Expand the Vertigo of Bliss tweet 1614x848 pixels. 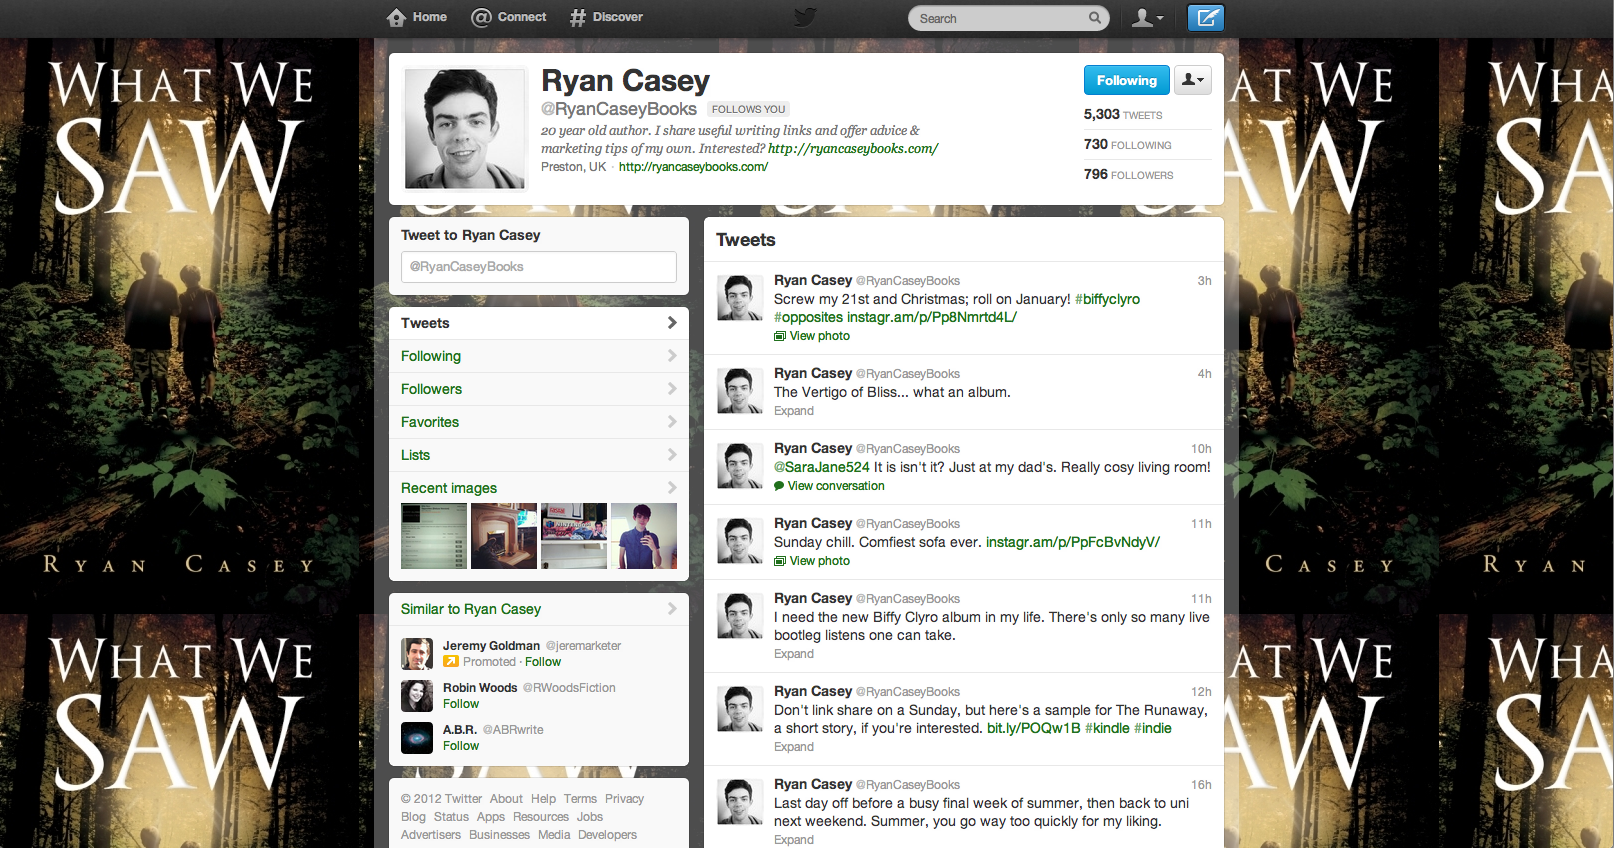pyautogui.click(x=794, y=411)
